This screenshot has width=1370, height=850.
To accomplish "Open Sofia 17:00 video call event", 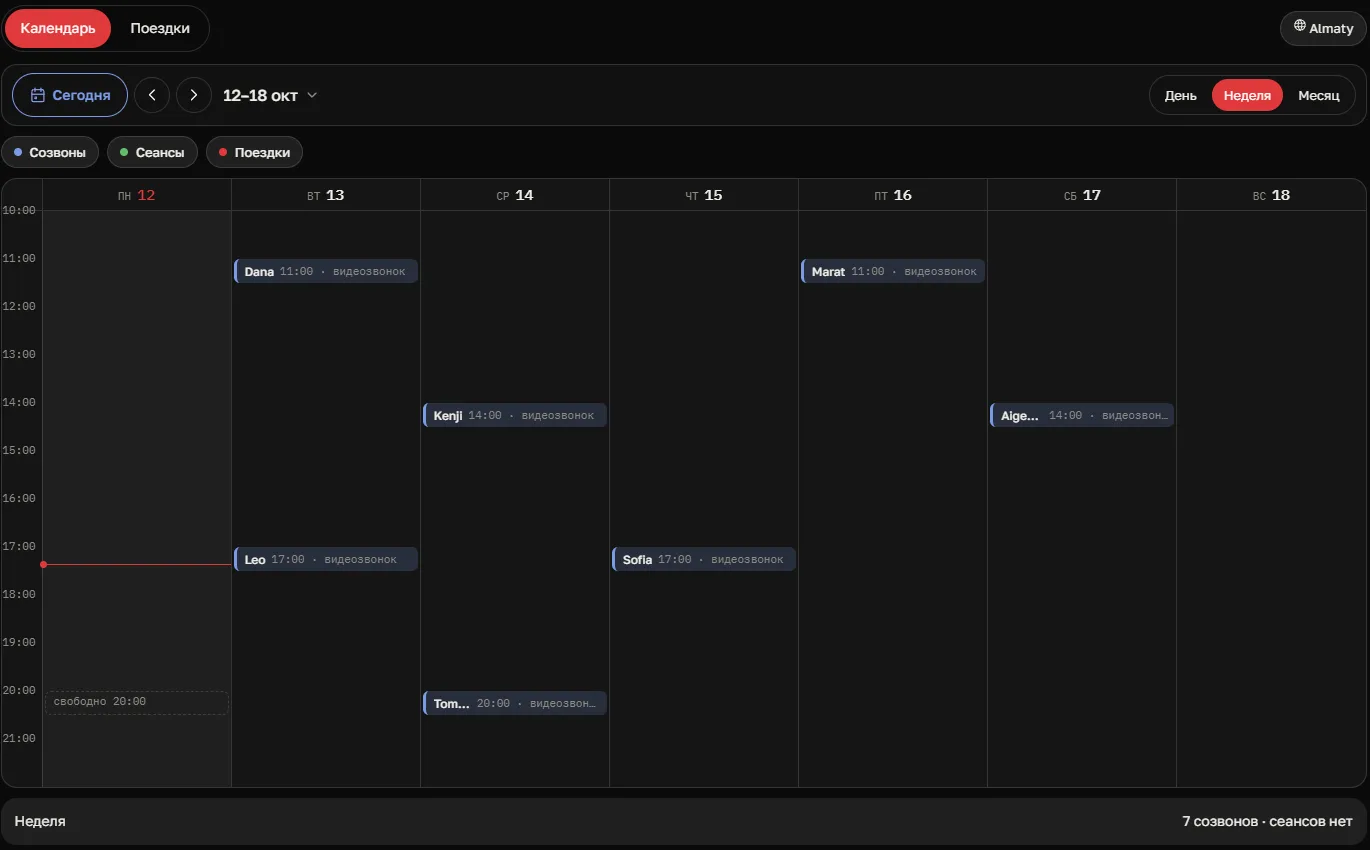I will point(704,559).
